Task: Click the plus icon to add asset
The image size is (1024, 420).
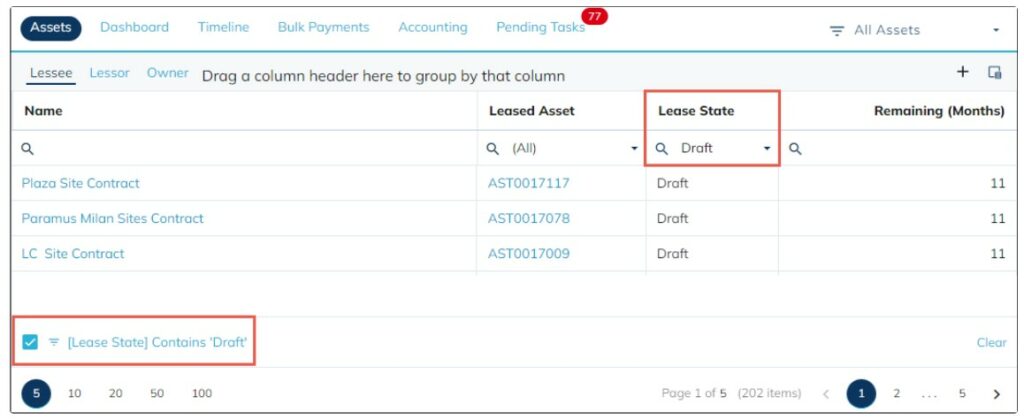Action: 963,72
